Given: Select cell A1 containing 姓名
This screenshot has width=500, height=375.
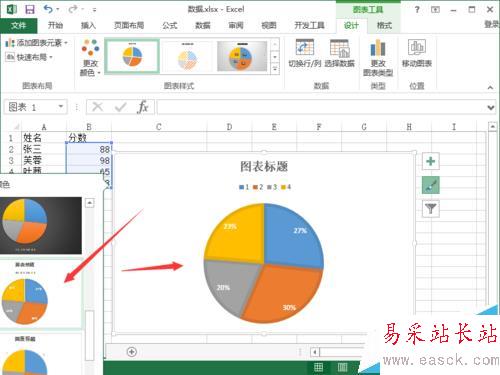Looking at the screenshot, I should click(43, 138).
